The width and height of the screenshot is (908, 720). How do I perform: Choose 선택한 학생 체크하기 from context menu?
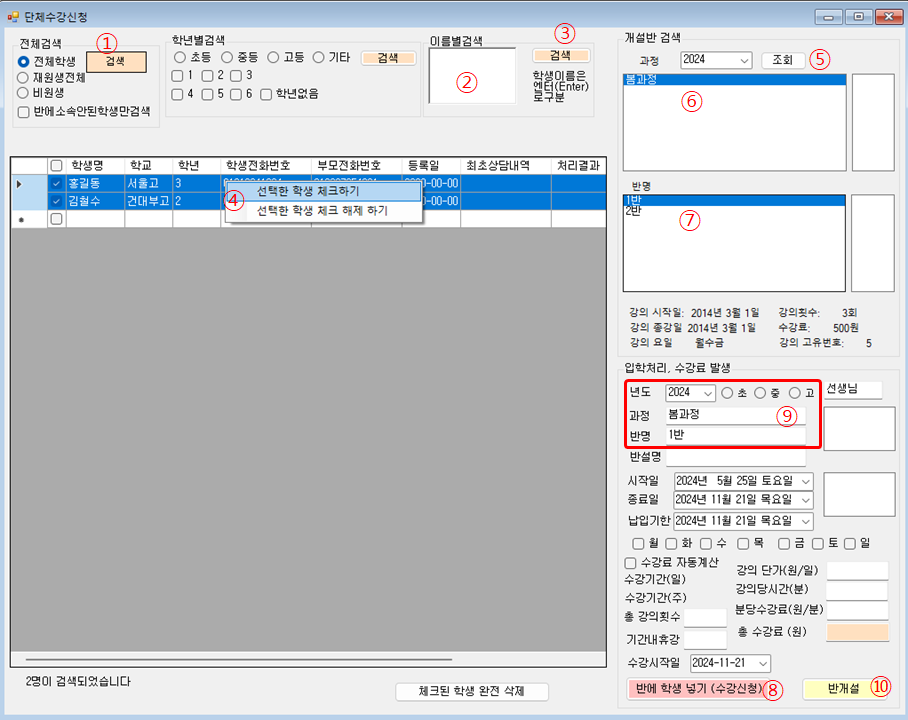[x=308, y=191]
